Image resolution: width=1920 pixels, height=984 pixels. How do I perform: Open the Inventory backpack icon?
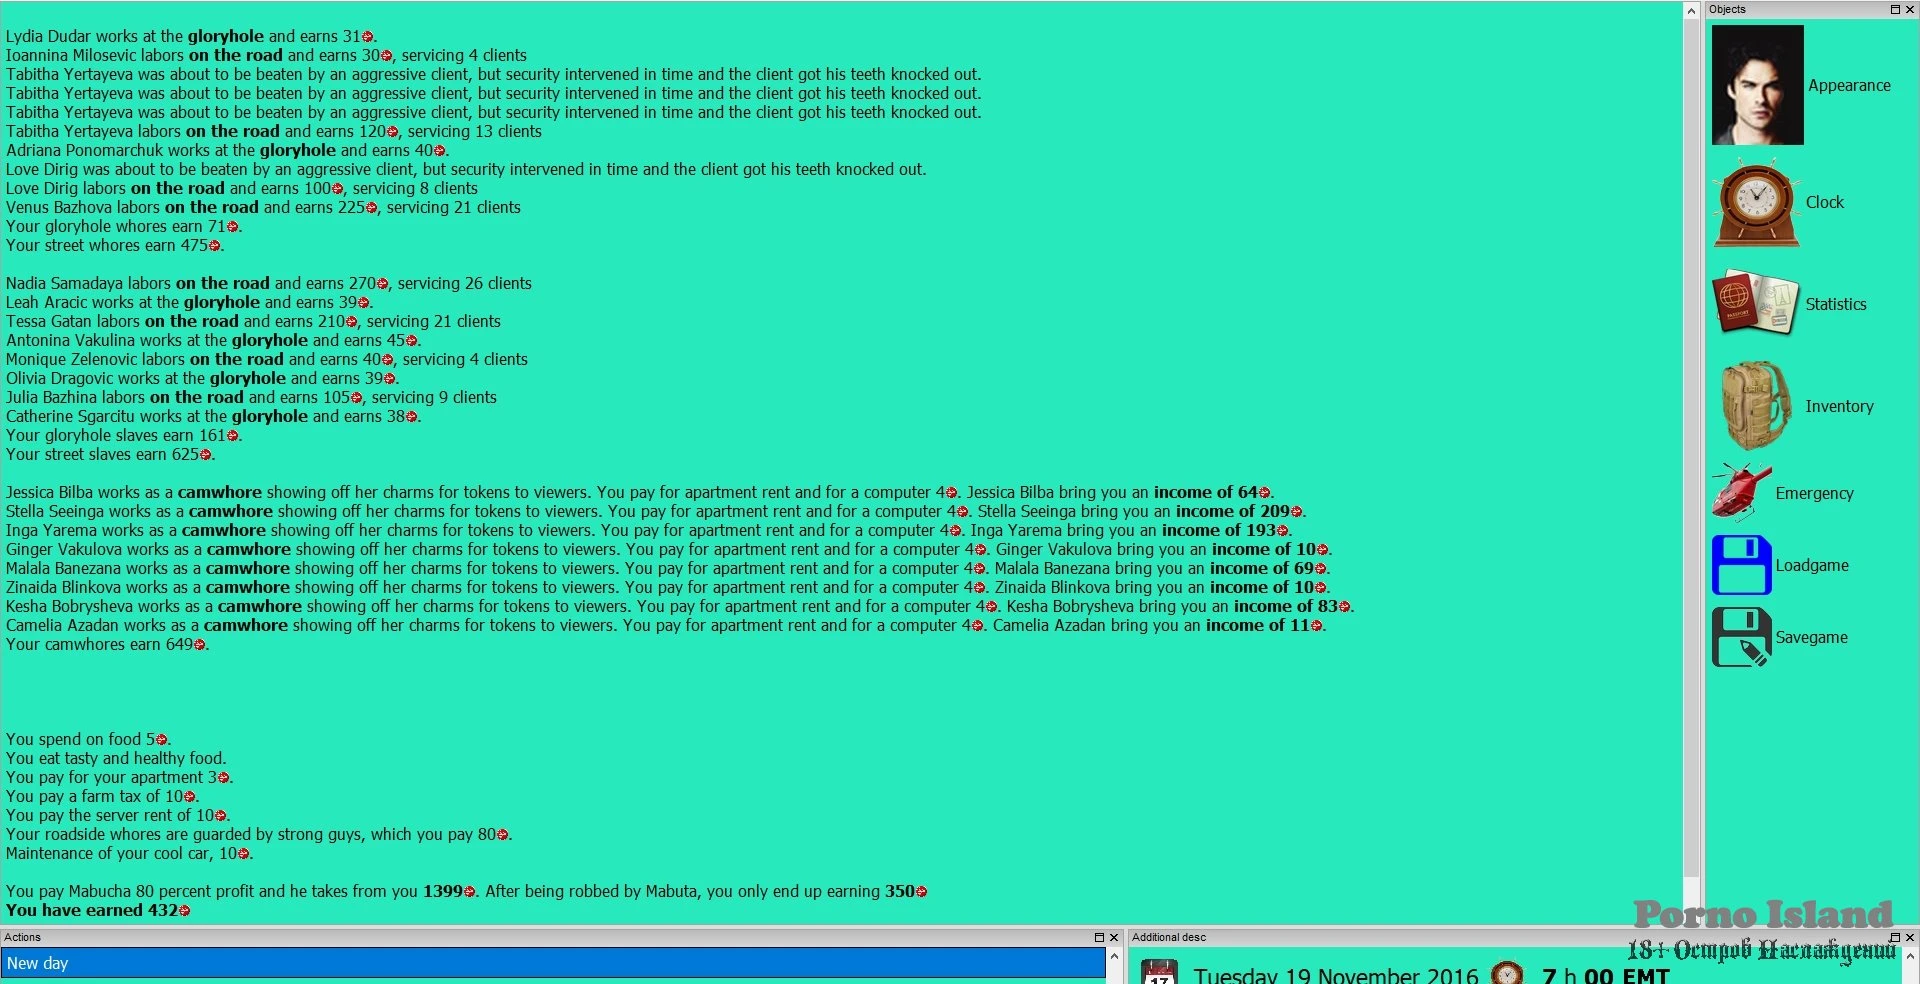click(x=1755, y=405)
